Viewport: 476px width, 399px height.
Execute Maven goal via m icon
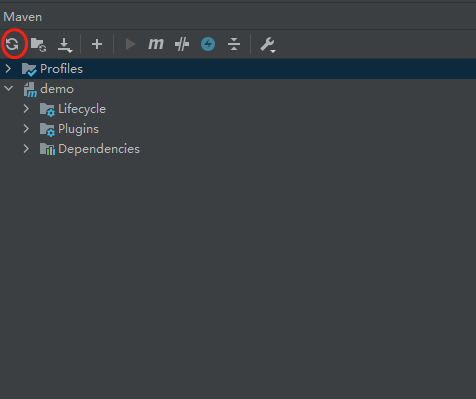coord(156,44)
